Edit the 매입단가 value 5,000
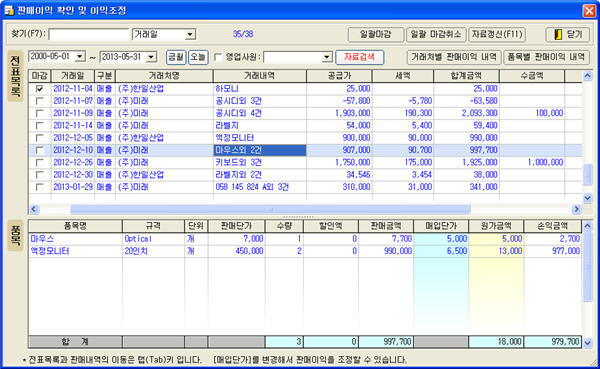This screenshot has height=369, width=600. (x=441, y=239)
